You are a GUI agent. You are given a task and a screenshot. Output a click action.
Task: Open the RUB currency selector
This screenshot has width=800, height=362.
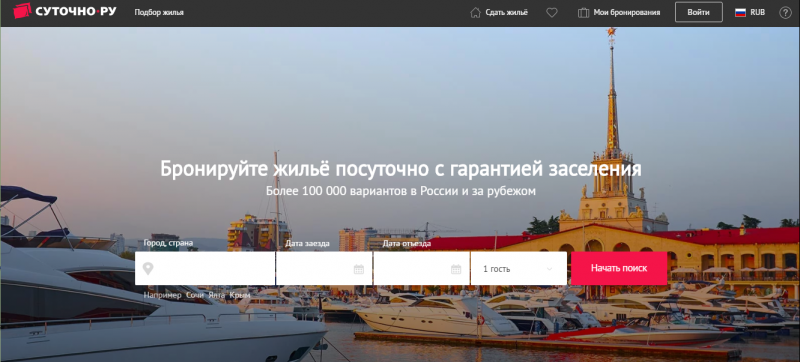coord(757,13)
